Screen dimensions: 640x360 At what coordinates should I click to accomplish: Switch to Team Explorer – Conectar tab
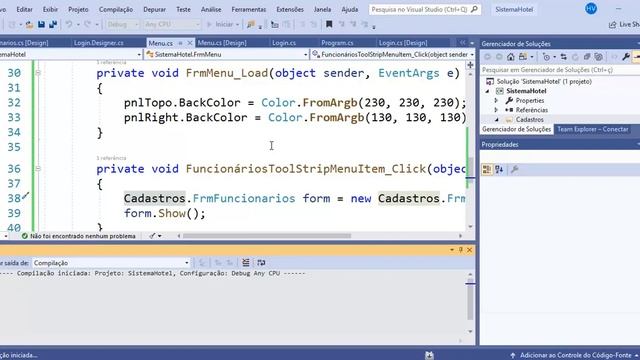coord(593,129)
